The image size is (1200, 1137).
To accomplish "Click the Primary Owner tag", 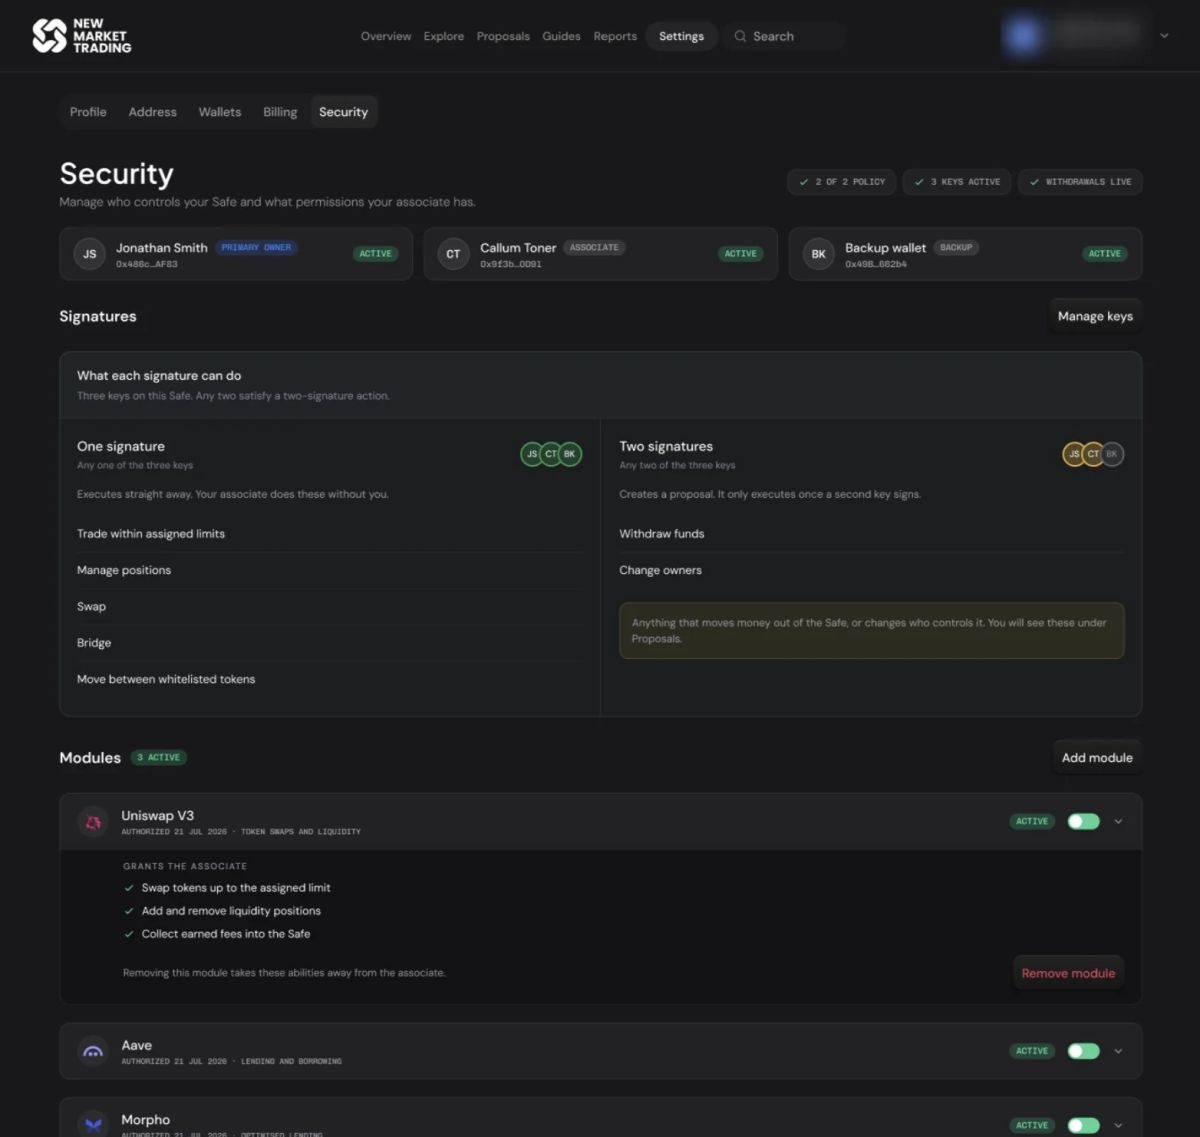I will click(x=256, y=247).
